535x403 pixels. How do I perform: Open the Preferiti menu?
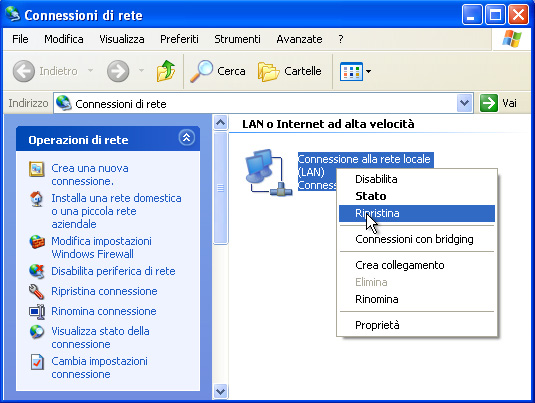coord(179,39)
